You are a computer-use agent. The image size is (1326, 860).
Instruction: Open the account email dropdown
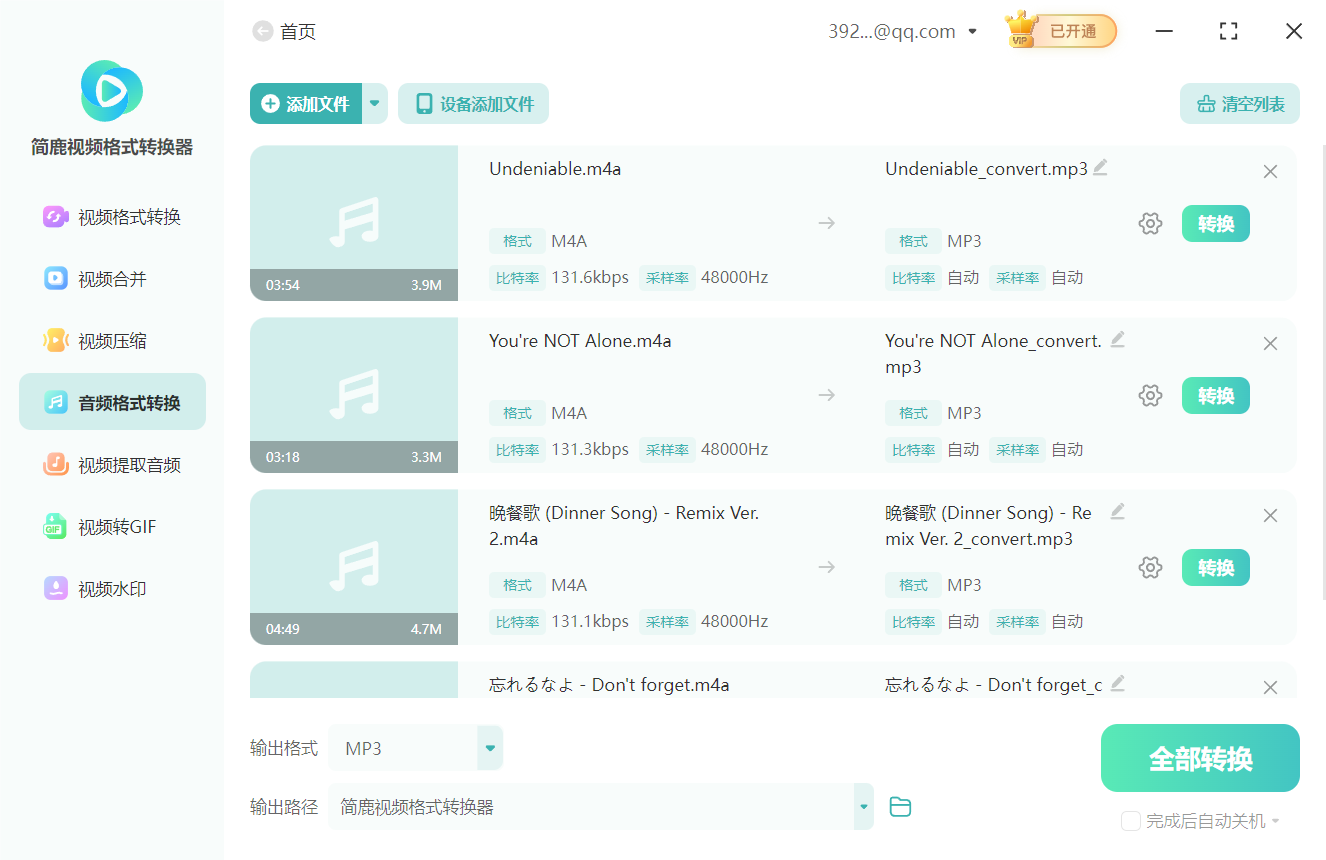coord(972,31)
